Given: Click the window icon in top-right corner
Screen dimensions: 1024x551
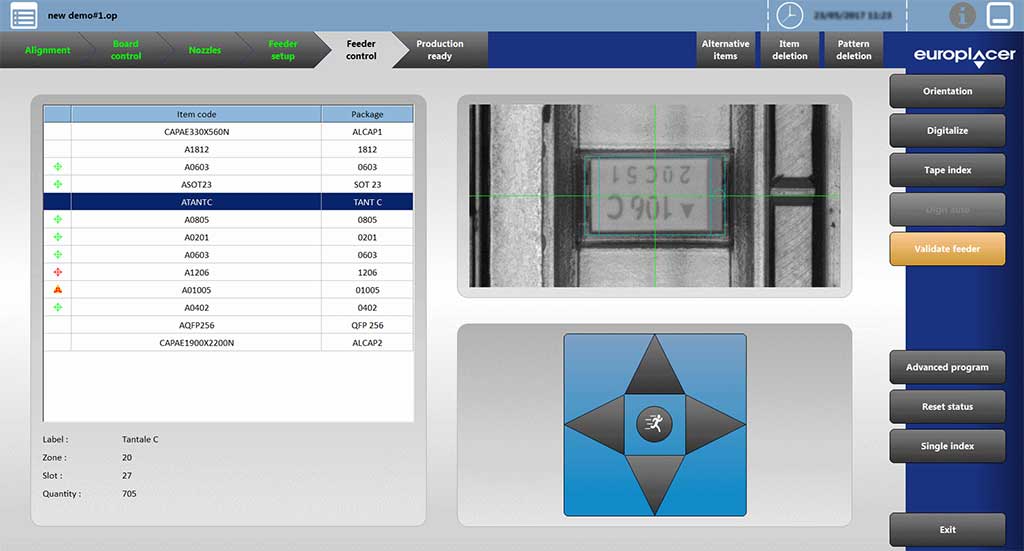Looking at the screenshot, I should coord(1000,15).
